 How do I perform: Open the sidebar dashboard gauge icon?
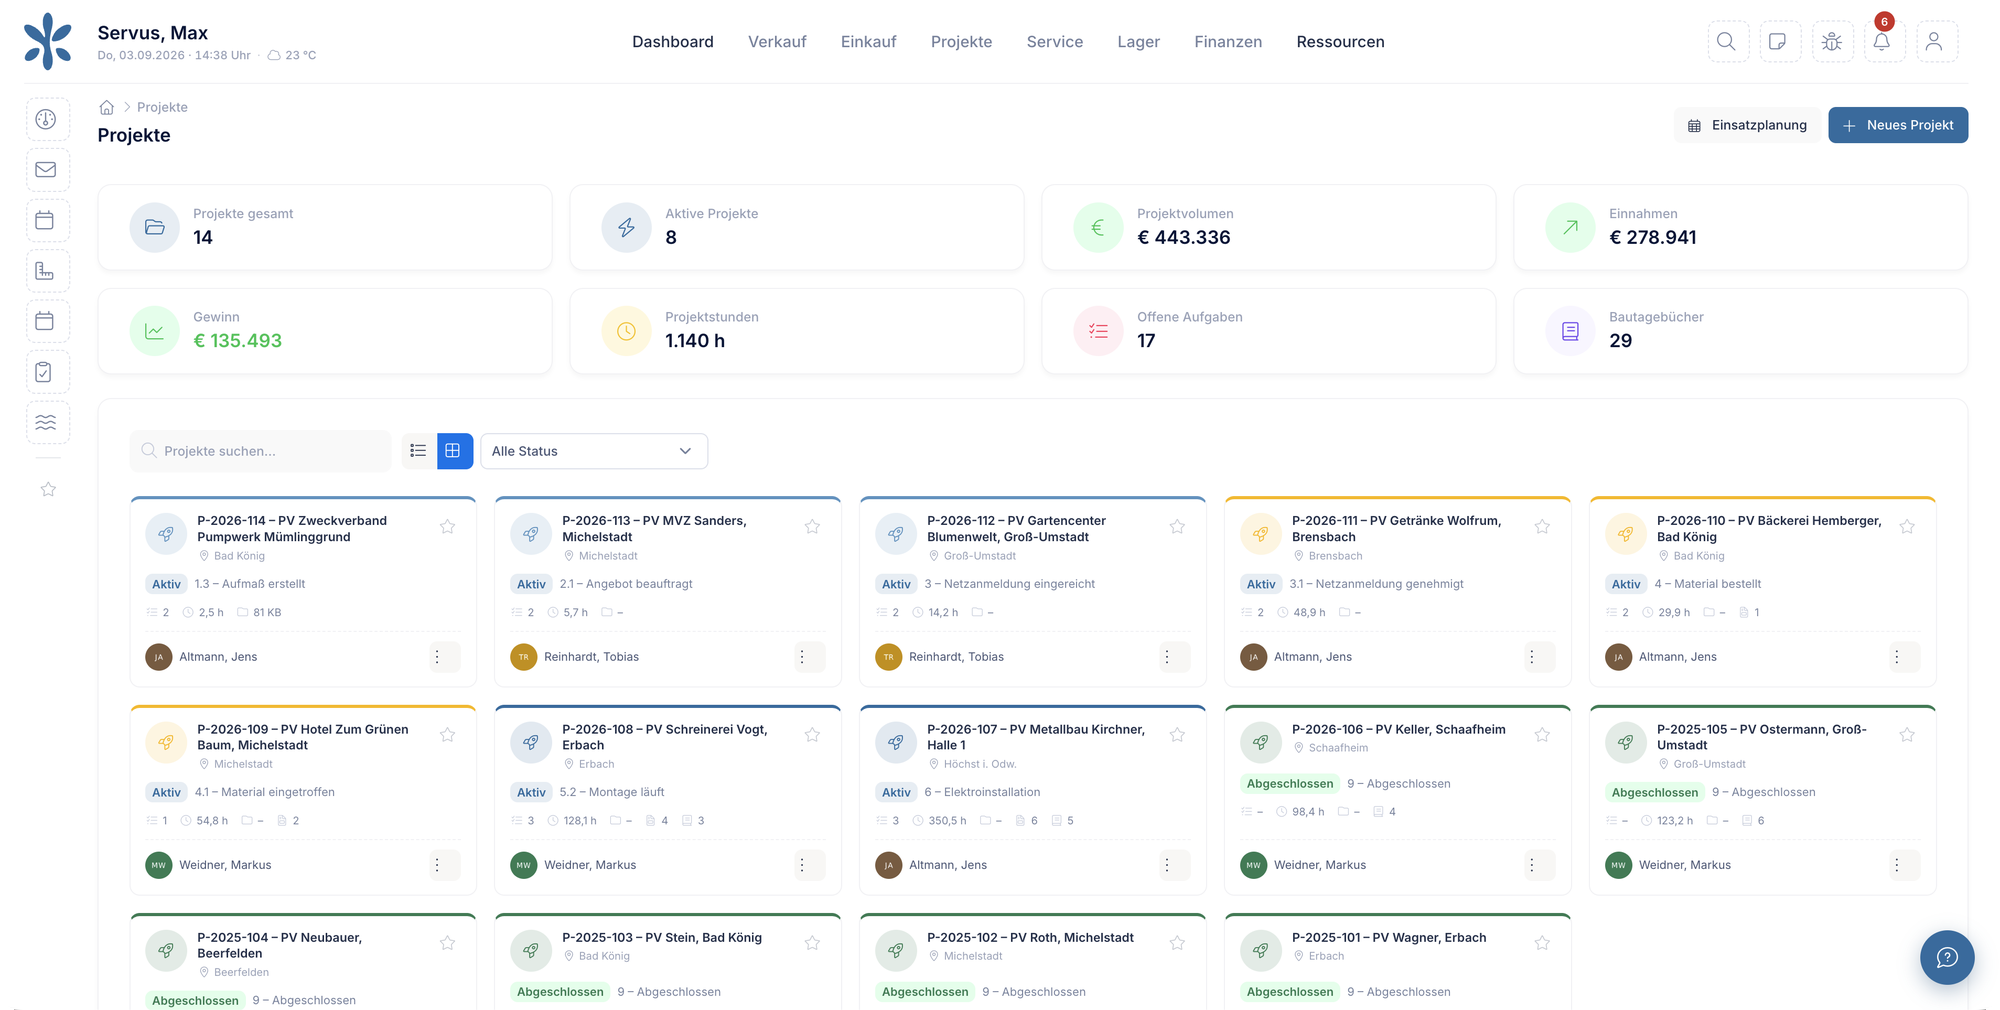click(46, 119)
